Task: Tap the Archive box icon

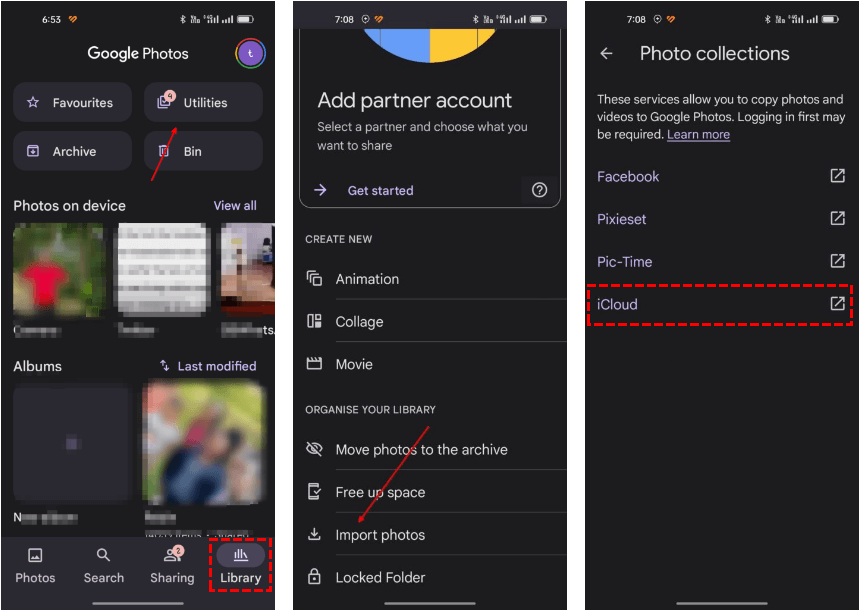Action: [33, 151]
